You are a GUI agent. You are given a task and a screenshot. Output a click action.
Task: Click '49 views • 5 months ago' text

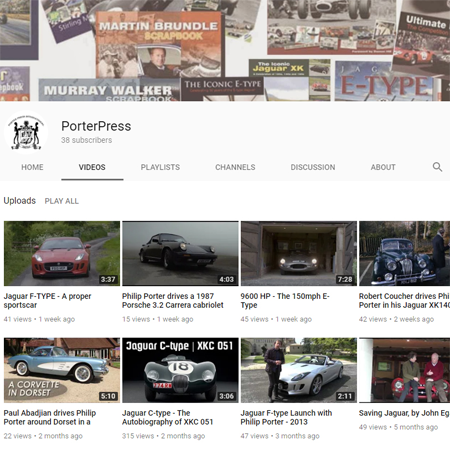[x=398, y=427]
